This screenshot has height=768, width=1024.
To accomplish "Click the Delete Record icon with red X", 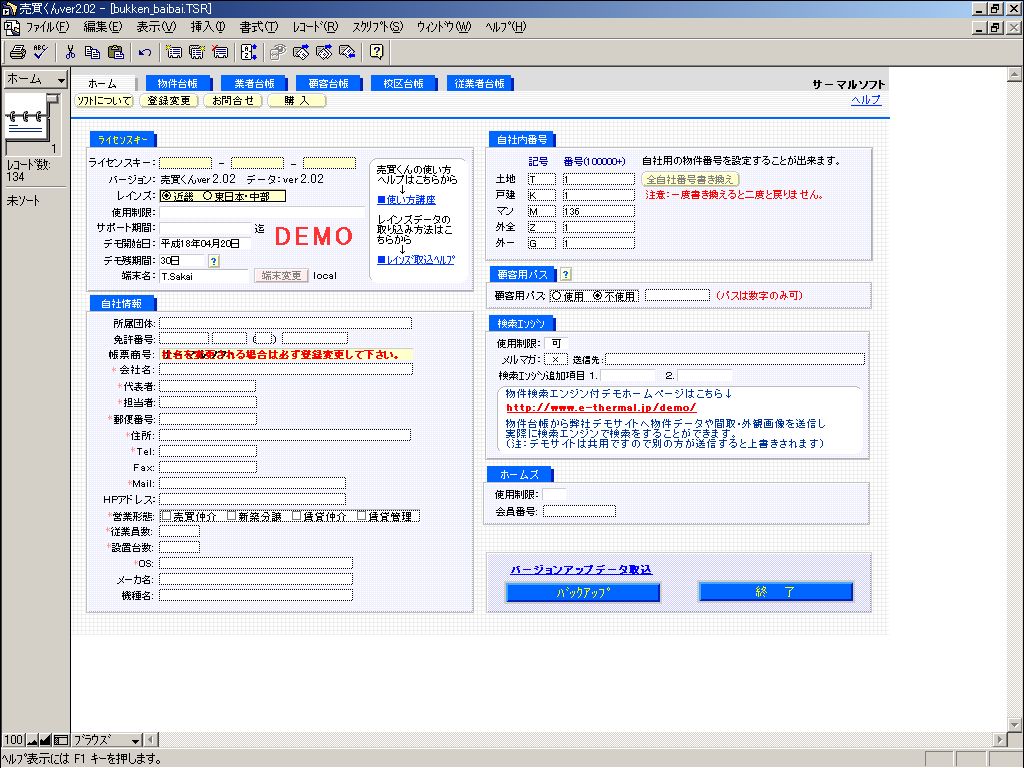I will pos(220,52).
